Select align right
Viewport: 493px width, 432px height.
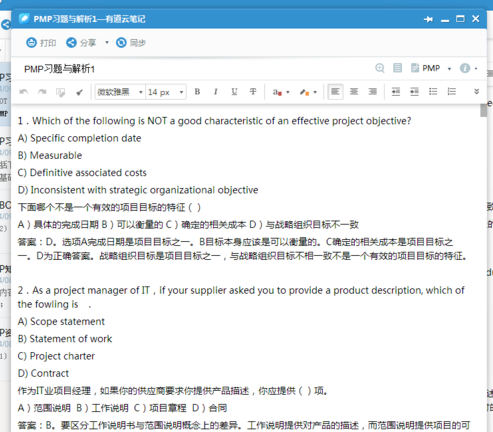(372, 91)
